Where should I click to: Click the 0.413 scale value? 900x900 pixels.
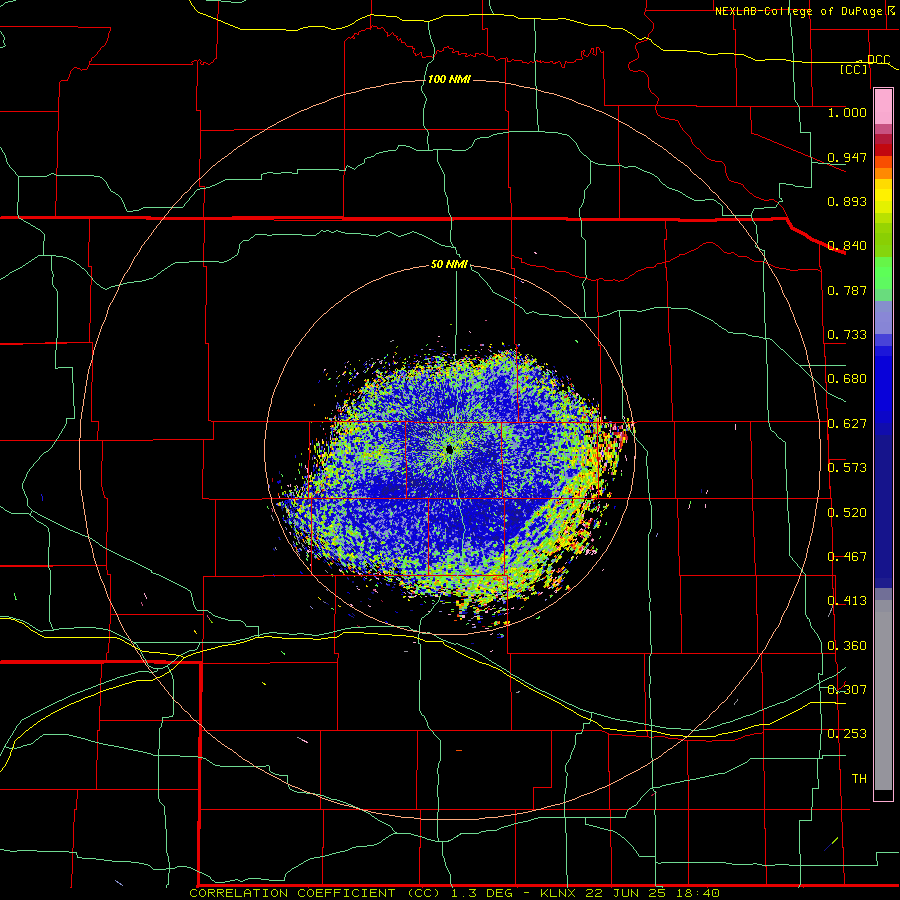click(847, 601)
